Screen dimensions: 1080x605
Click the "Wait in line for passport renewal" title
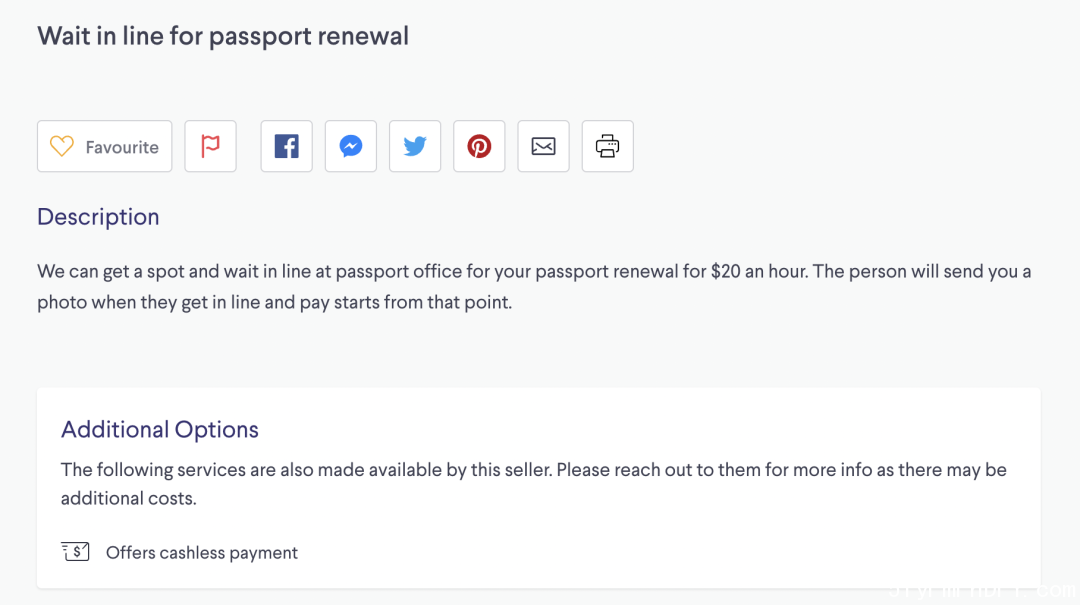223,36
